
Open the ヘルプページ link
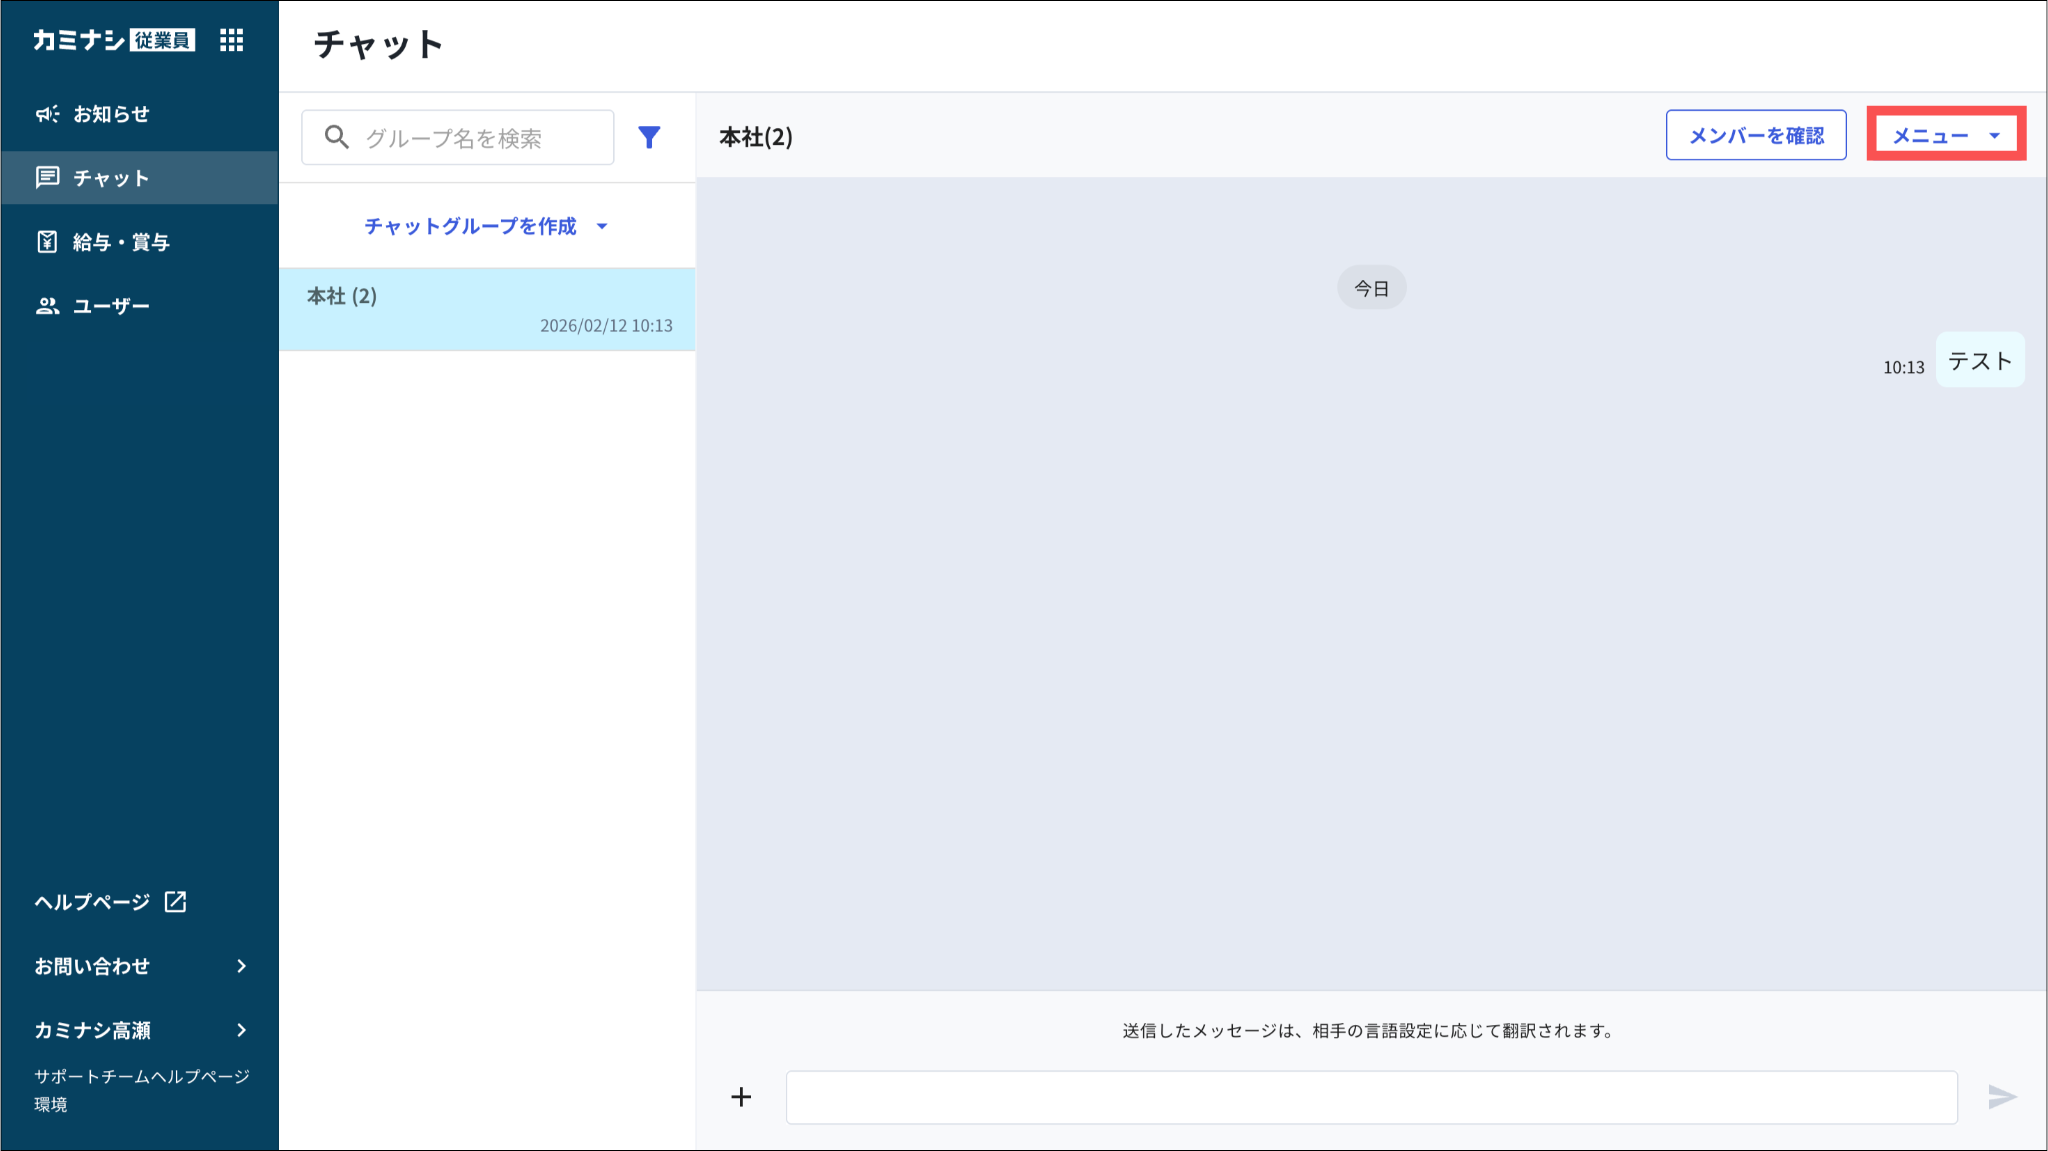pyautogui.click(x=92, y=902)
